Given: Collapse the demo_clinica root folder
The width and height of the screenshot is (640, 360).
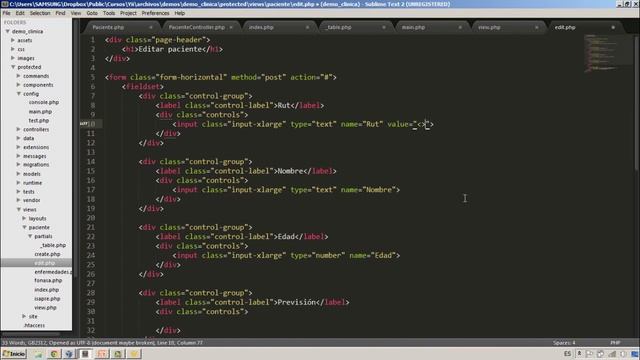Looking at the screenshot, I should 7,31.
